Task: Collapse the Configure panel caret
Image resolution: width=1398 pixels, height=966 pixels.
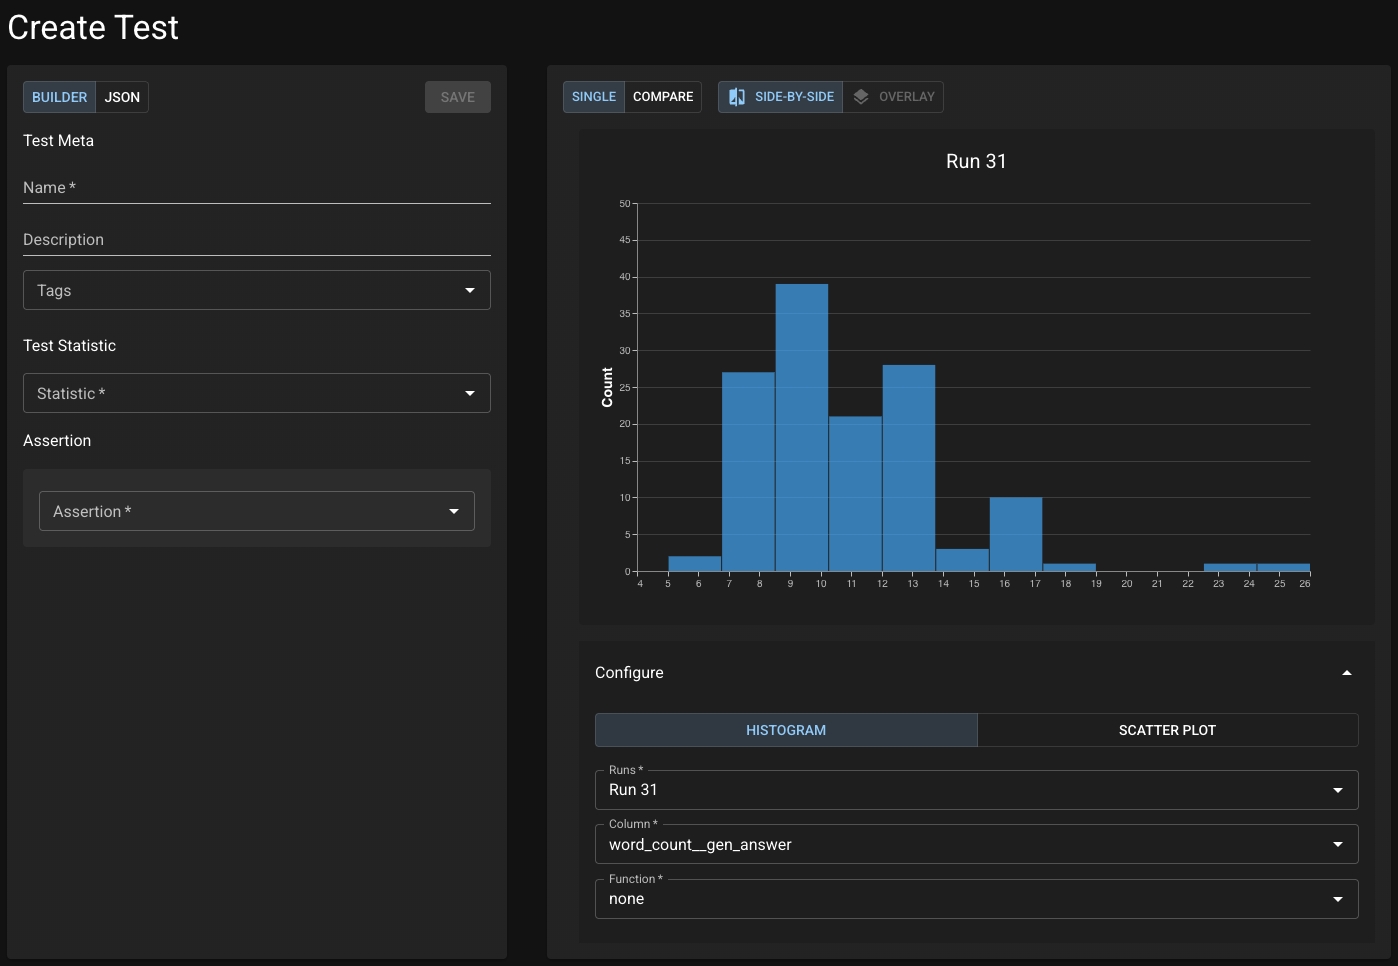Action: pyautogui.click(x=1346, y=673)
